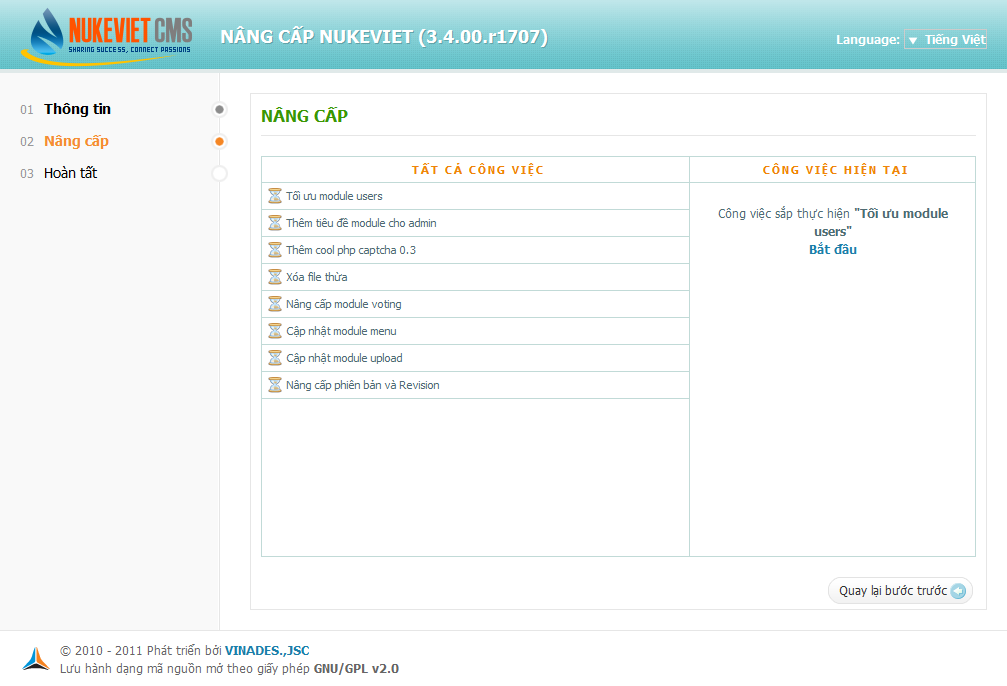Click hourglass icon beside Cập nhật module upload
Viewport: 1007px width, 686px height.
[275, 357]
